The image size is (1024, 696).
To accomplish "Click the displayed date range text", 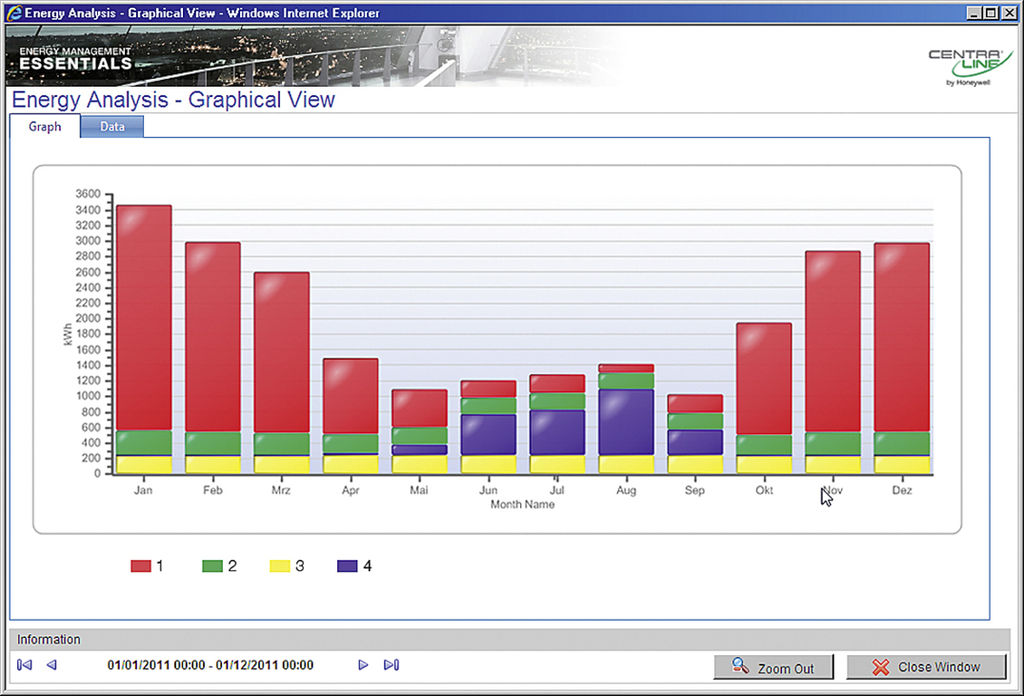I will [210, 665].
